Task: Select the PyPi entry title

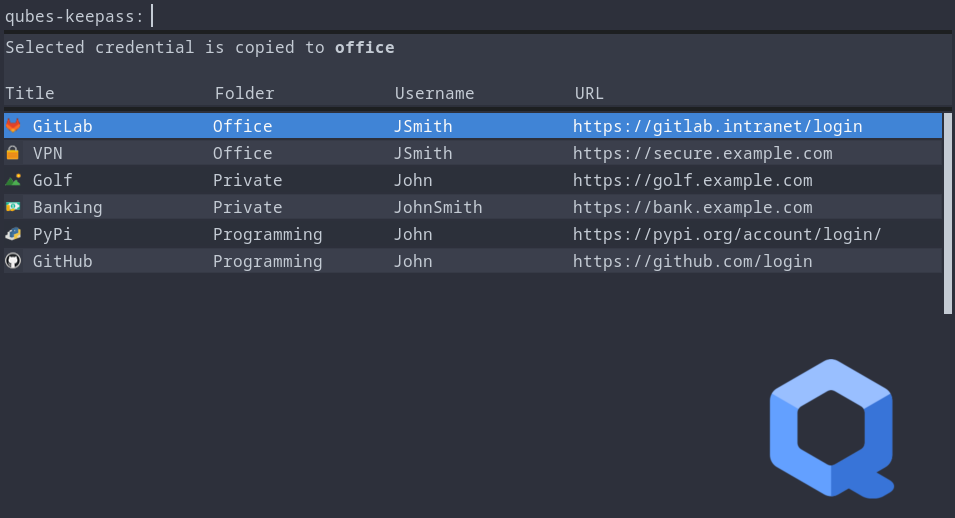Action: [52, 235]
